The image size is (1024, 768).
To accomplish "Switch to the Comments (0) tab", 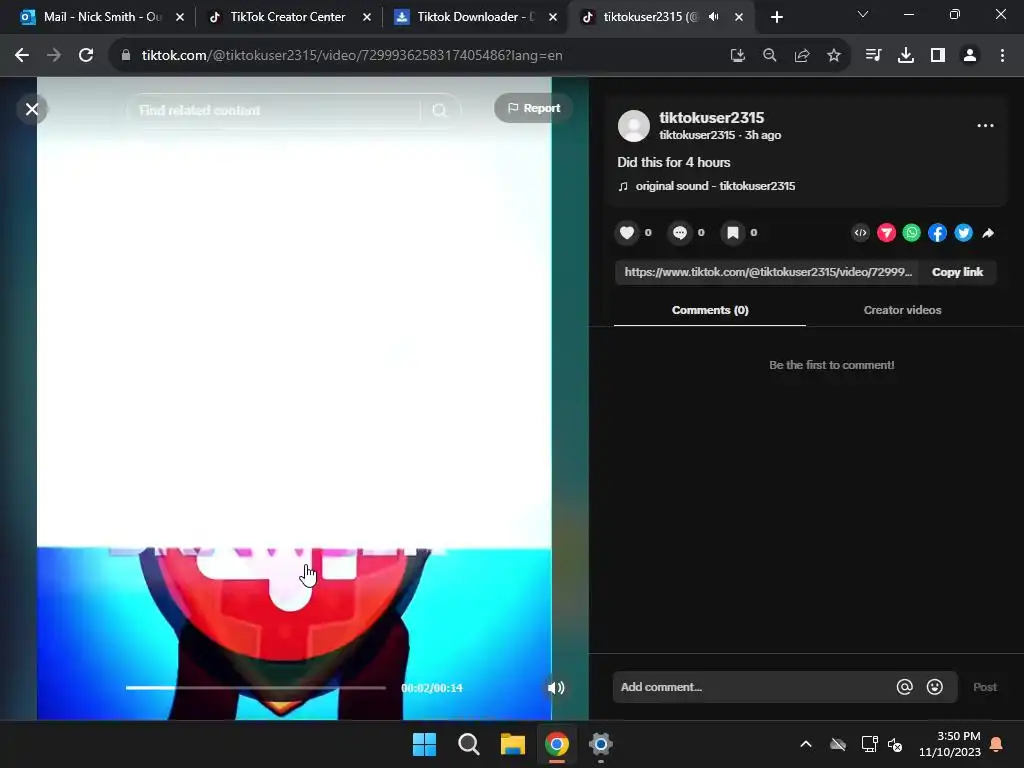I will [710, 310].
